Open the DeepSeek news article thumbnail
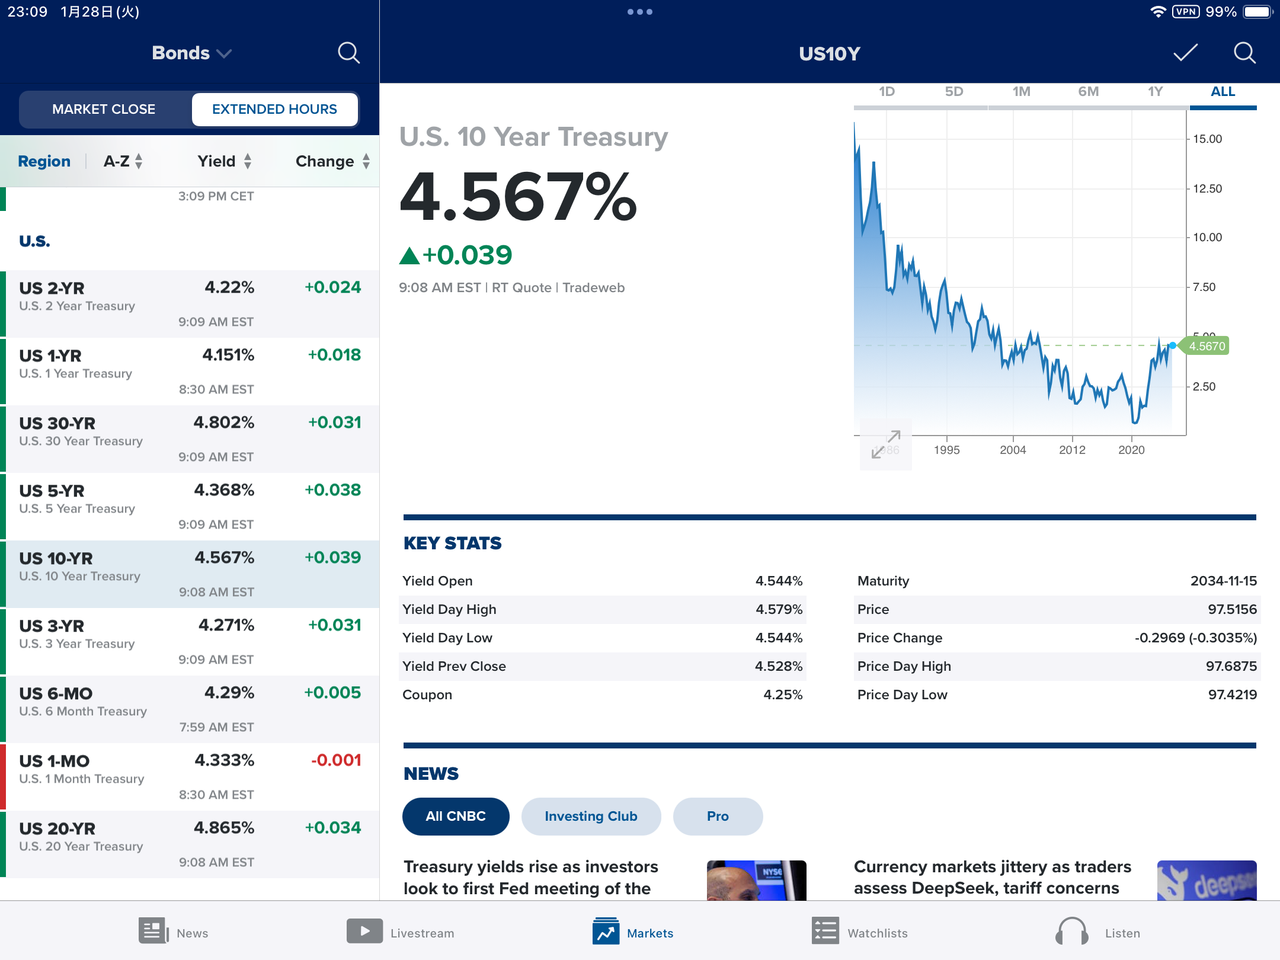The height and width of the screenshot is (960, 1280). tap(1206, 880)
